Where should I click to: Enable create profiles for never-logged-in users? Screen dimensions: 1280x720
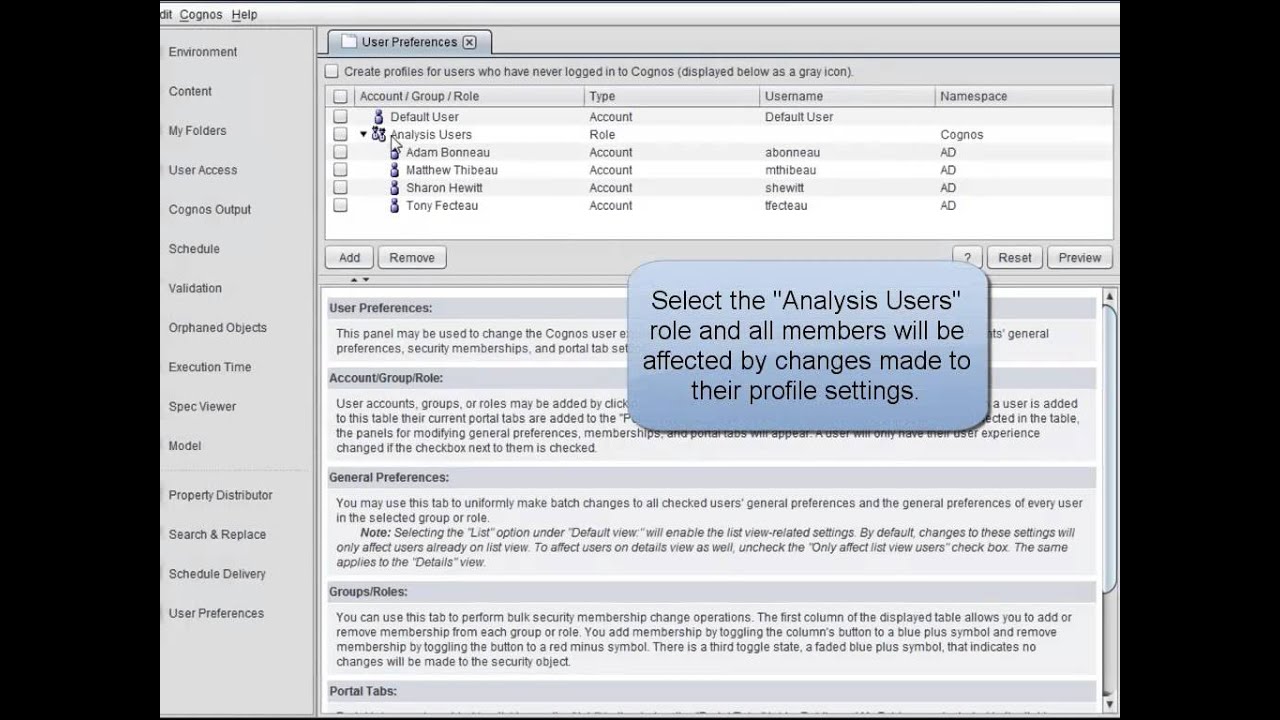331,72
